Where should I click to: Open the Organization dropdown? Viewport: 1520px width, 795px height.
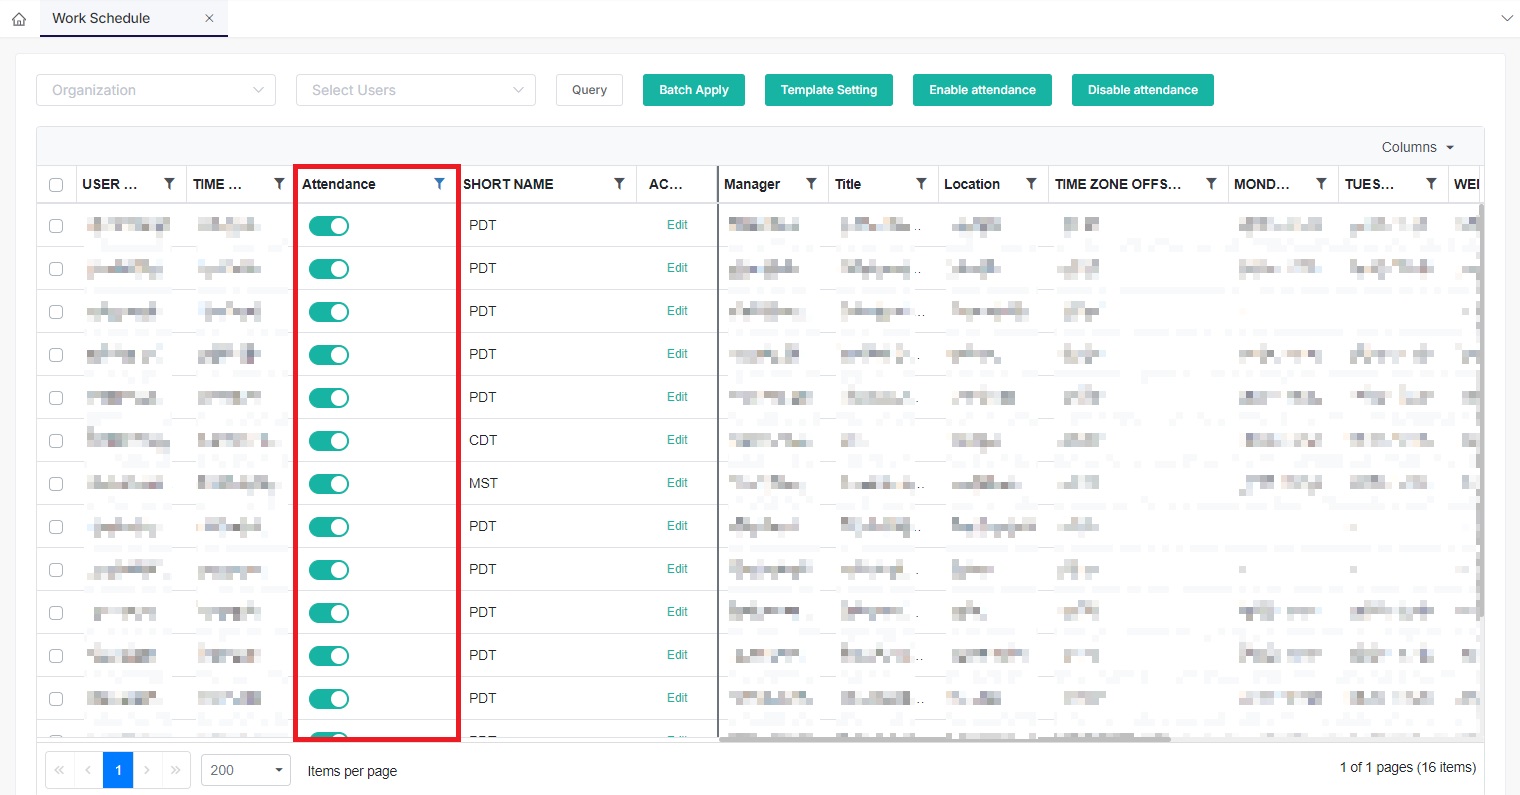156,90
